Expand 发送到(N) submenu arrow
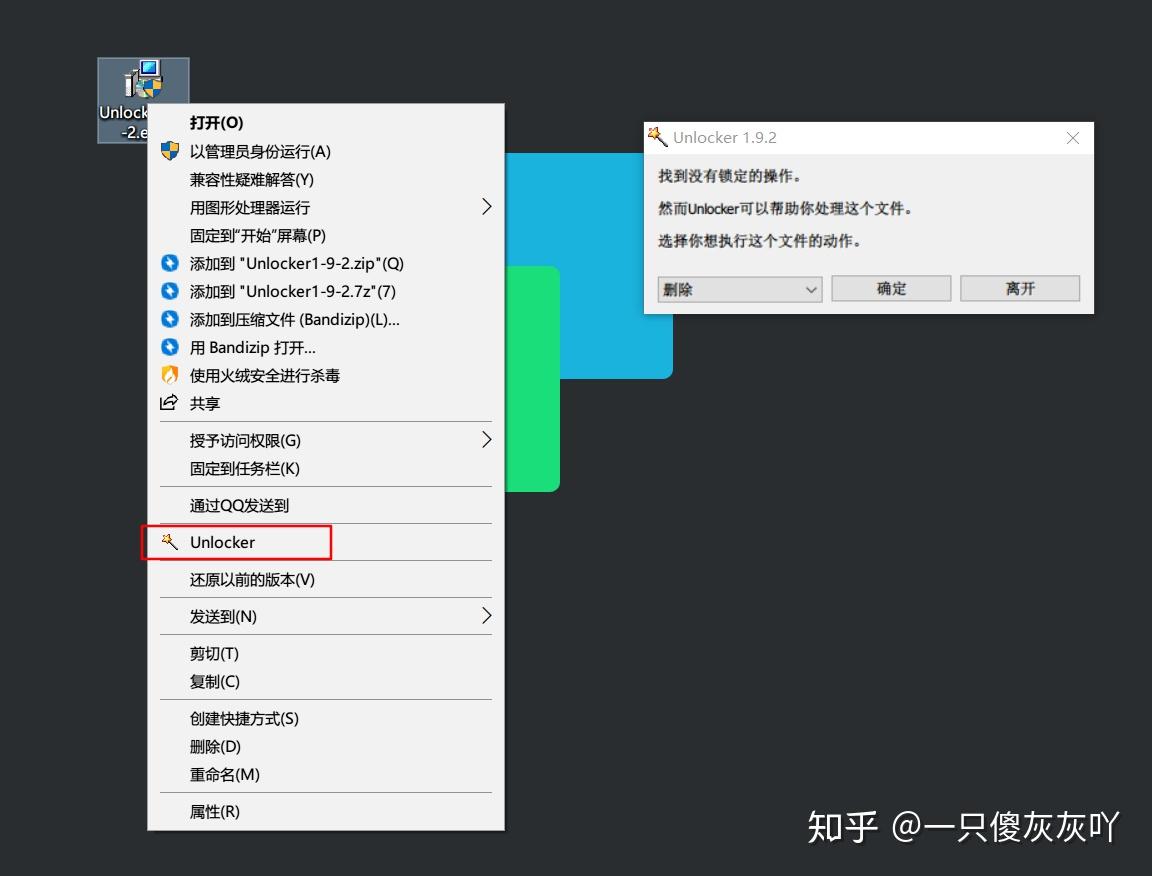The height and width of the screenshot is (876, 1152). pos(486,615)
